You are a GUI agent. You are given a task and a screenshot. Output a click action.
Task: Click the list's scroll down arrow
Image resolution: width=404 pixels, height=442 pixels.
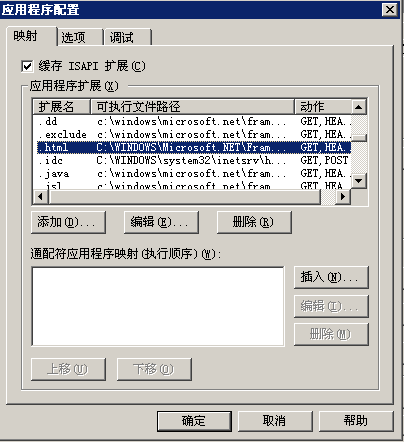(x=359, y=181)
